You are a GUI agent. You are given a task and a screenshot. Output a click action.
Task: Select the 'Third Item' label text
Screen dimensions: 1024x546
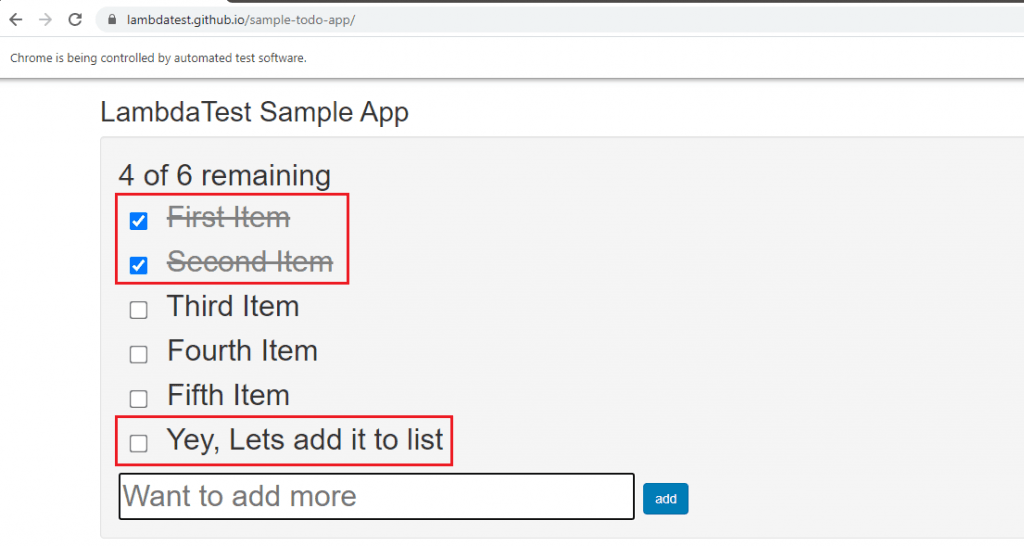click(233, 306)
